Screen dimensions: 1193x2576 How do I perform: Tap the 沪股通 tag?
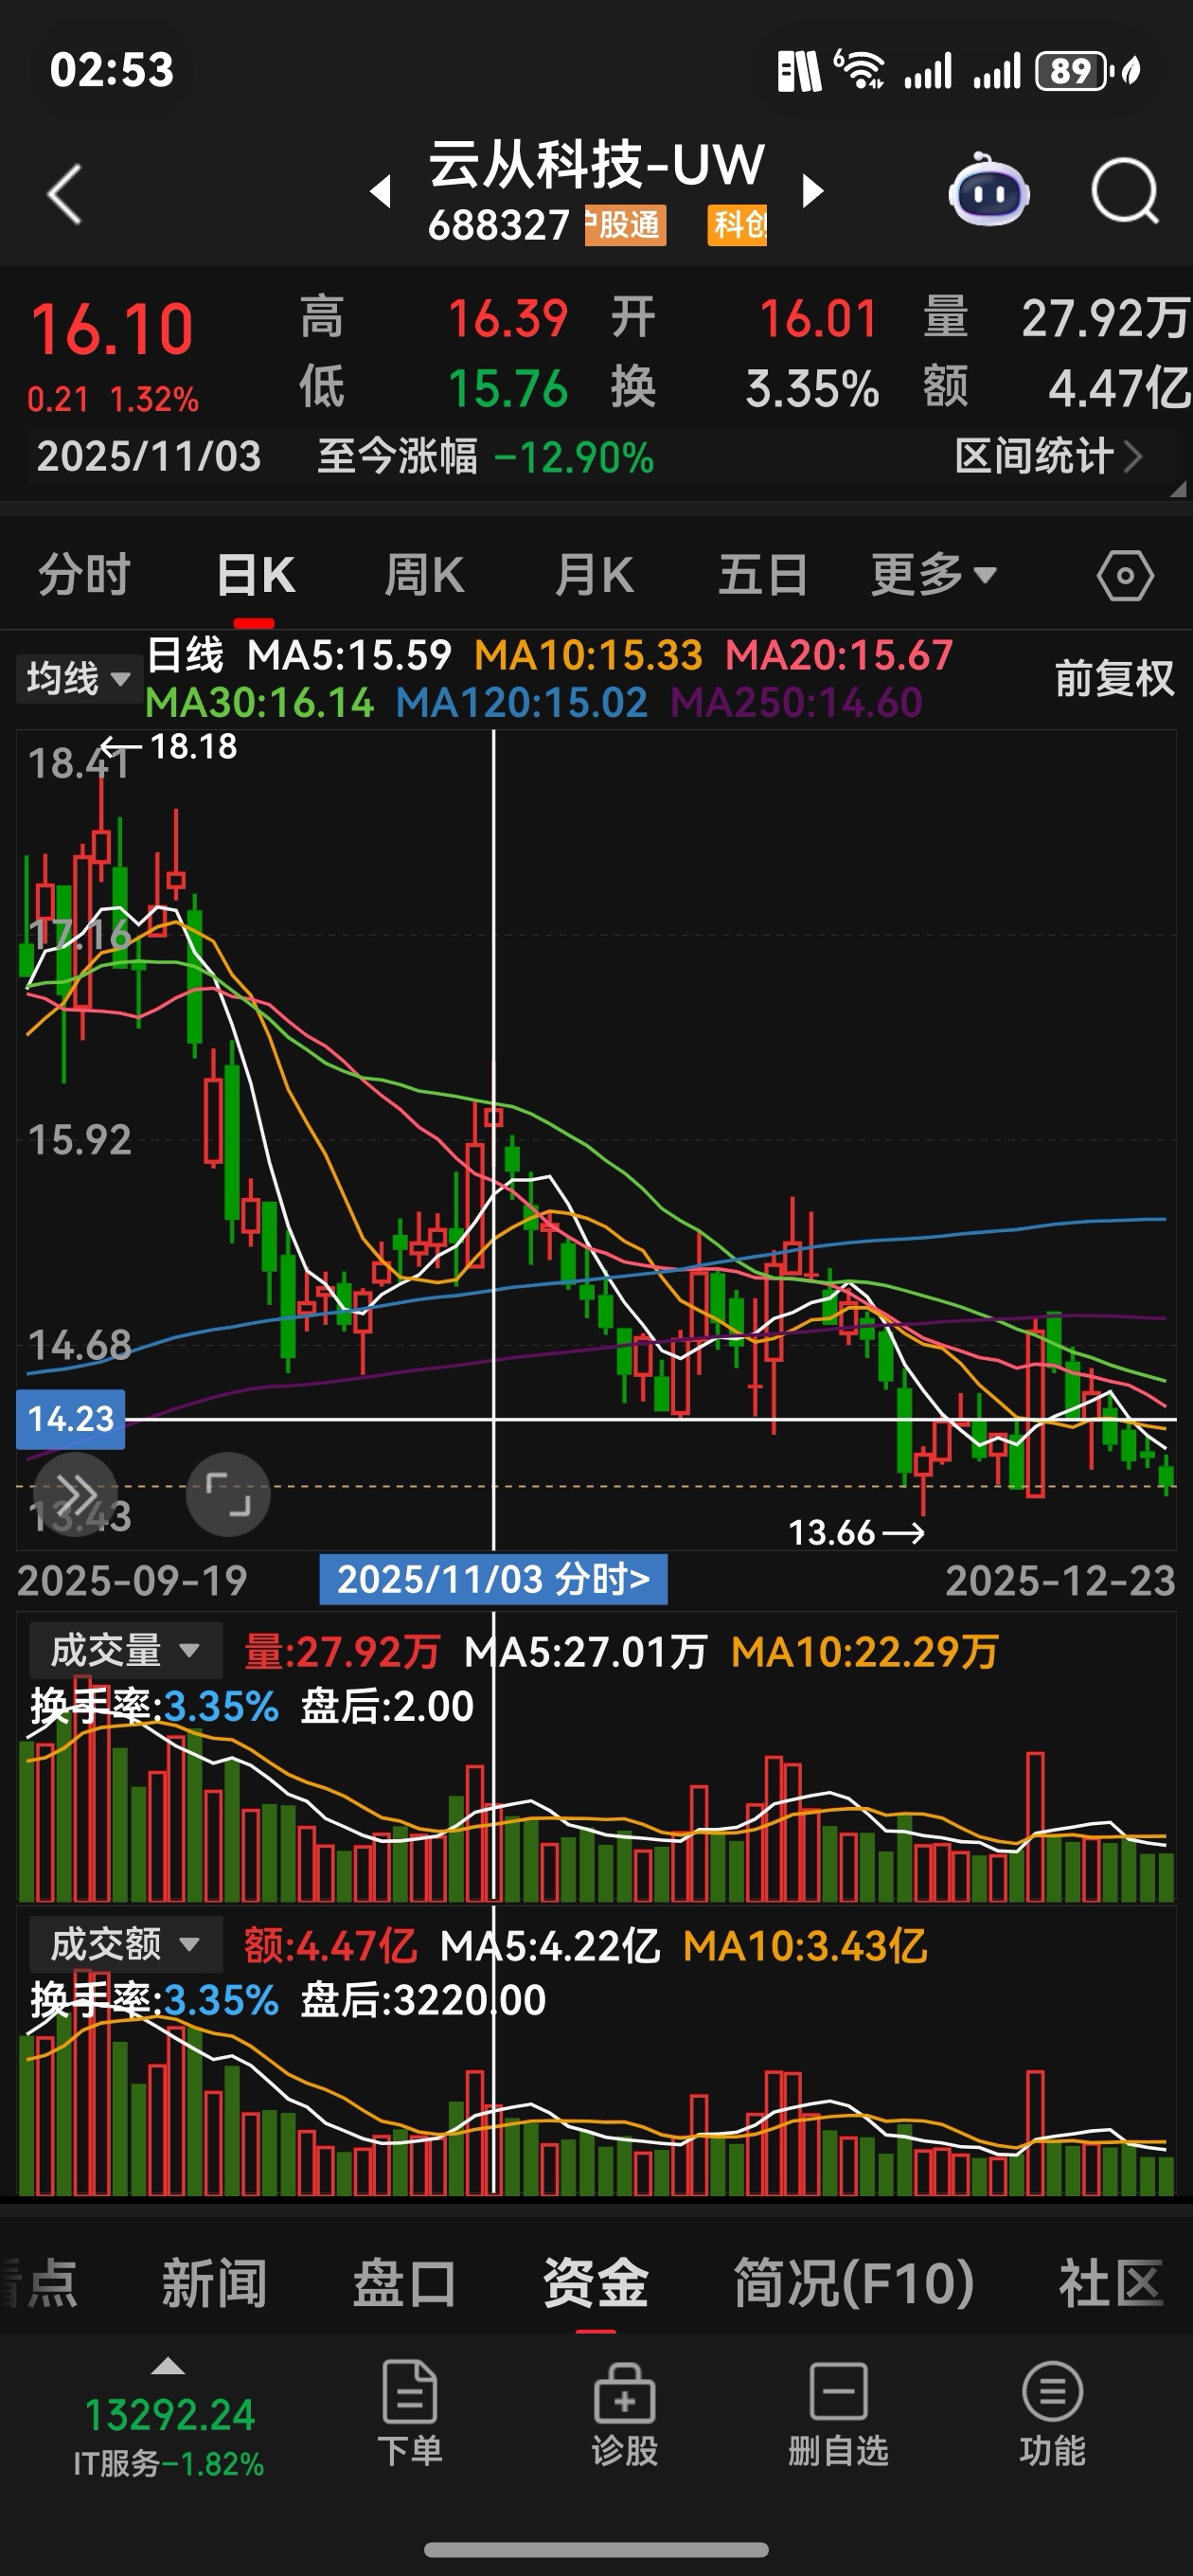[625, 225]
